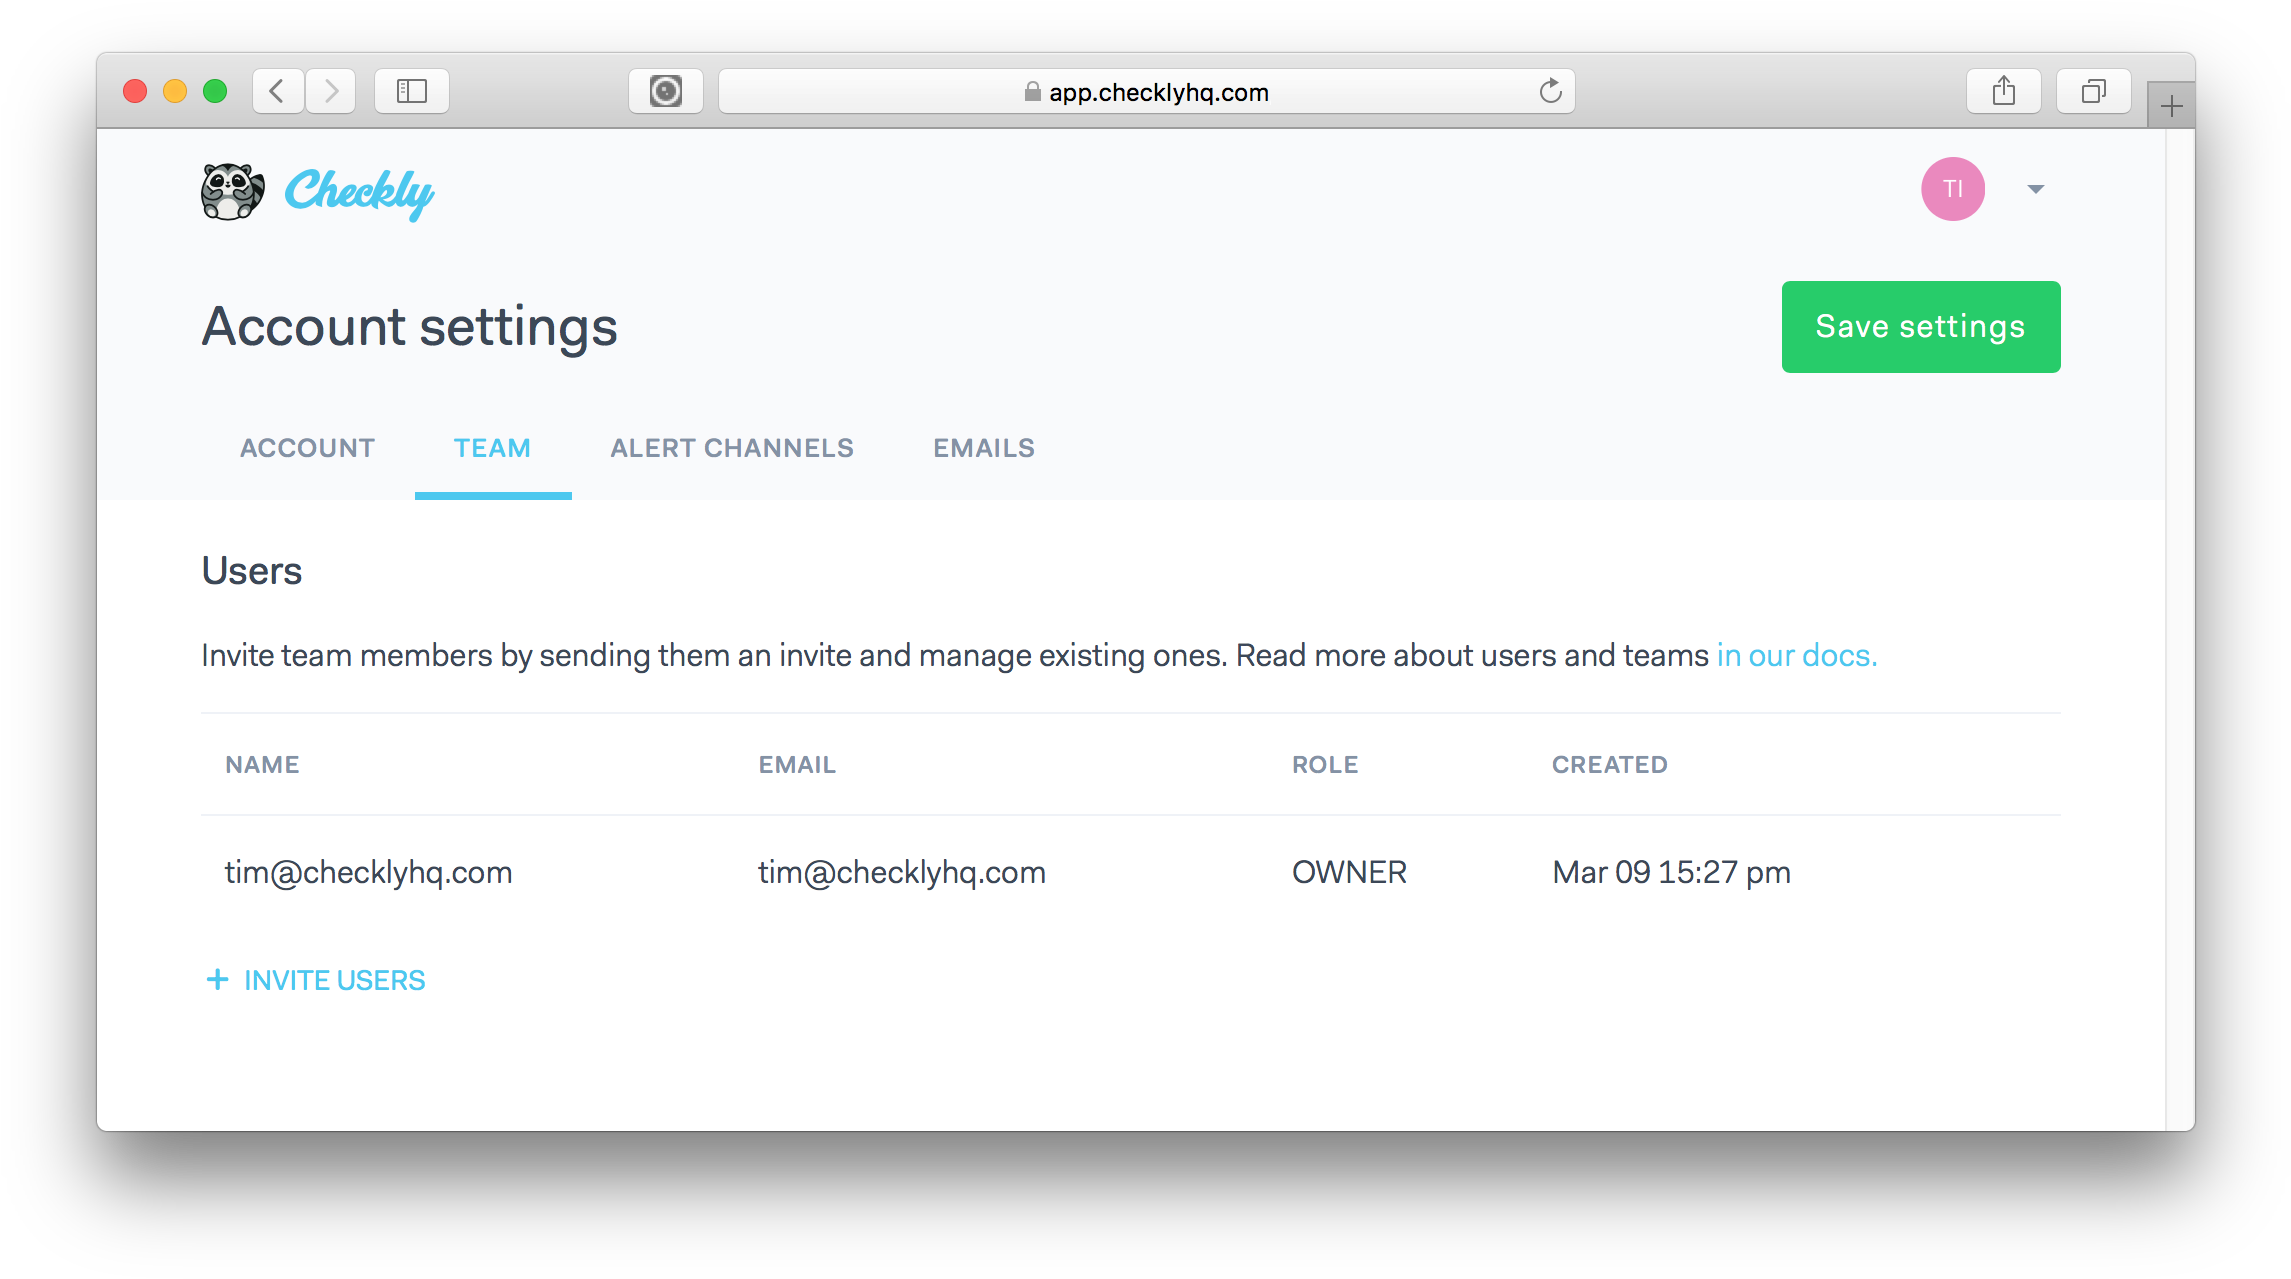Click the sidebar toggle in the browser toolbar
2291x1279 pixels.
(411, 90)
